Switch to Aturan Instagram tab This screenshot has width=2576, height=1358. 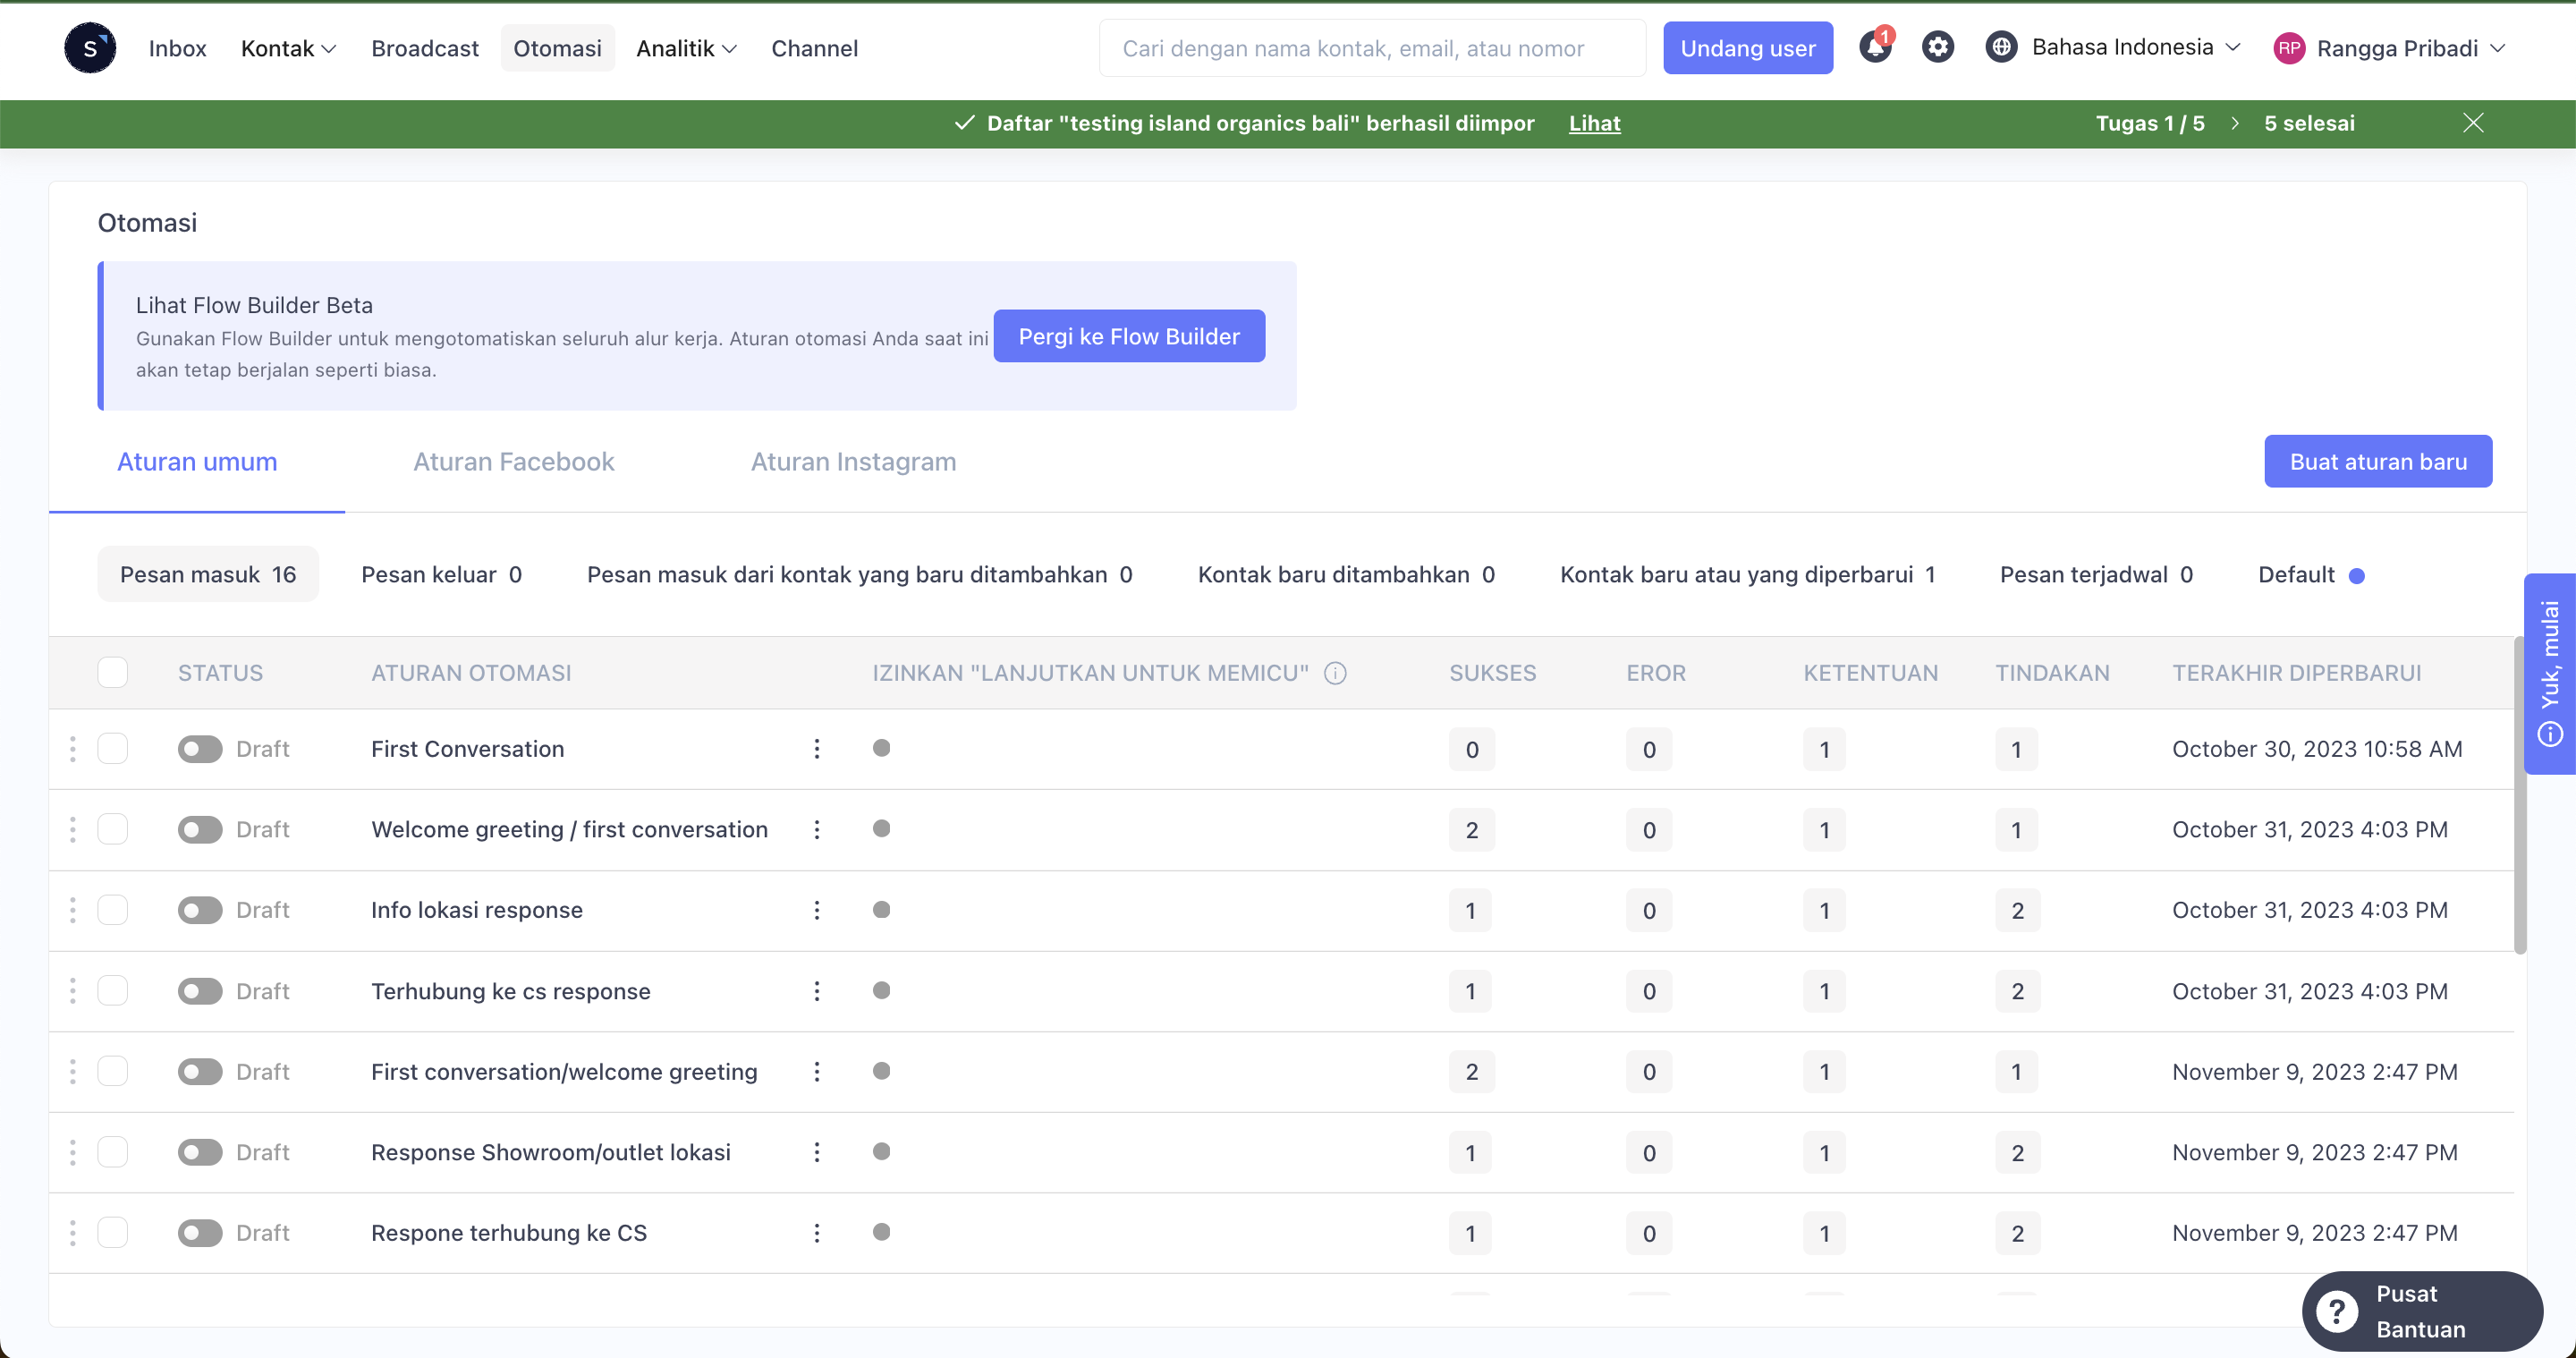click(852, 460)
